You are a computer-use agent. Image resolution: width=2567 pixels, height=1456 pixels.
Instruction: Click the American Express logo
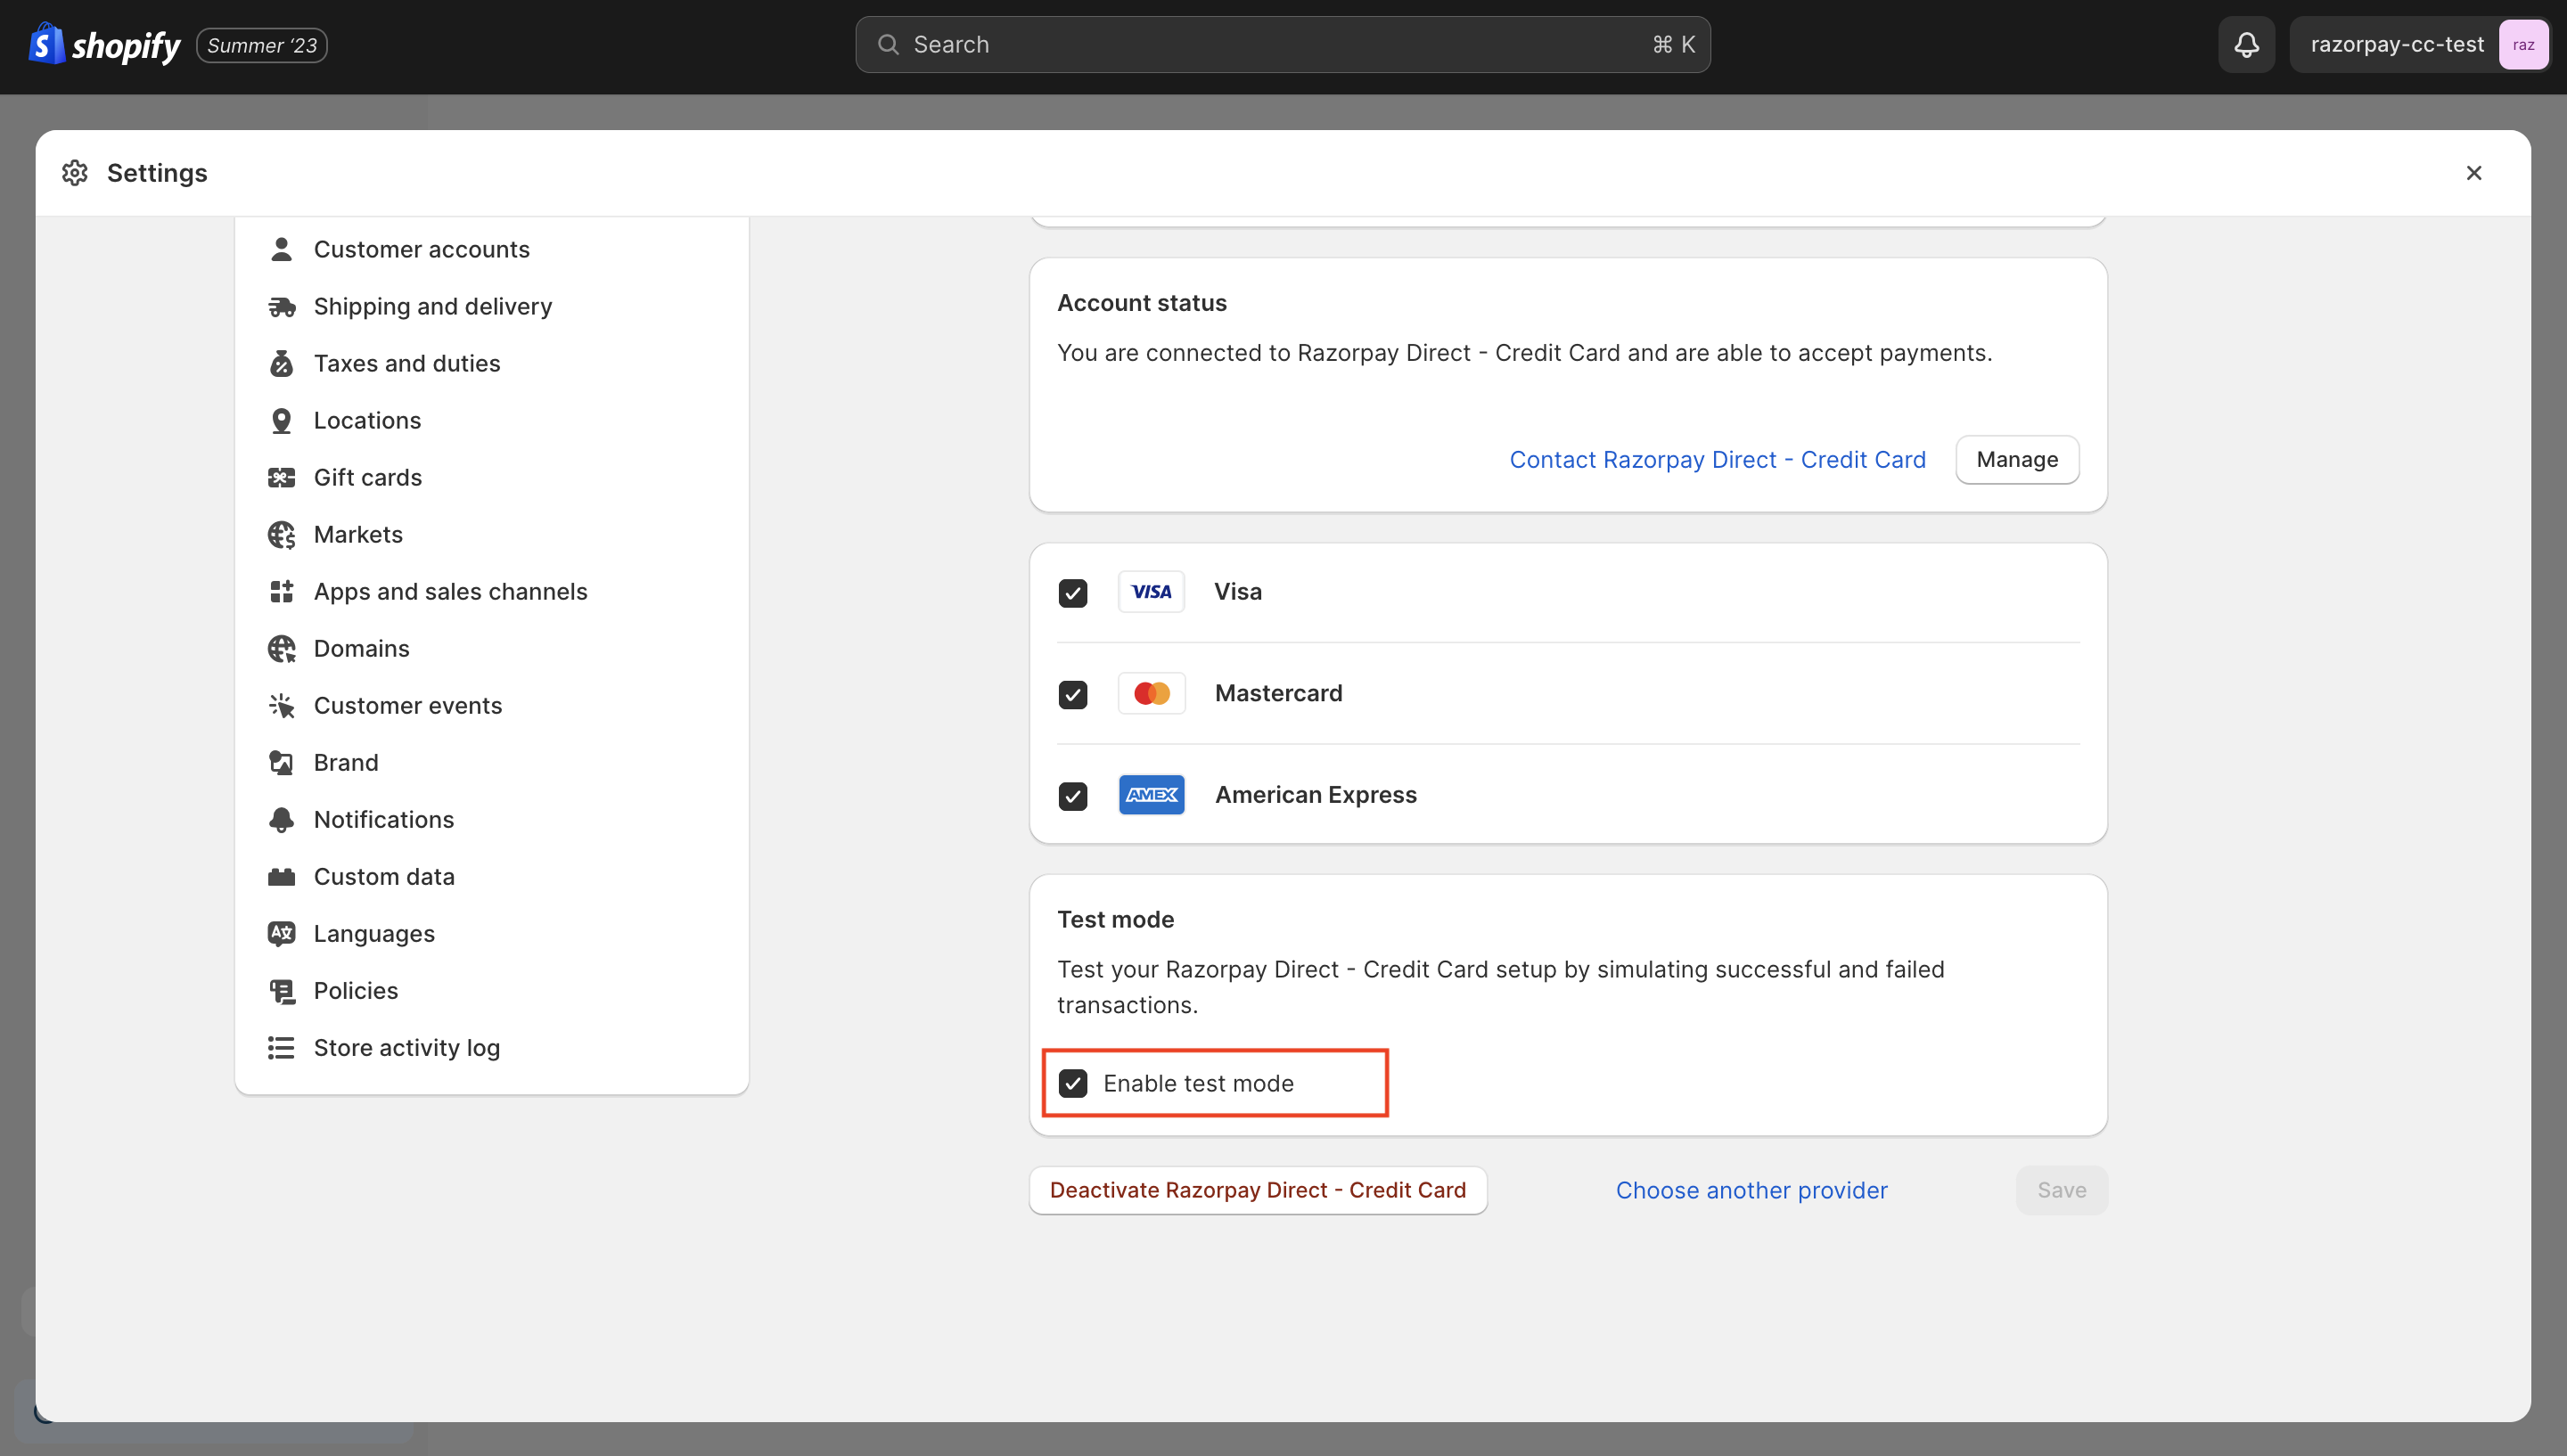(x=1151, y=795)
